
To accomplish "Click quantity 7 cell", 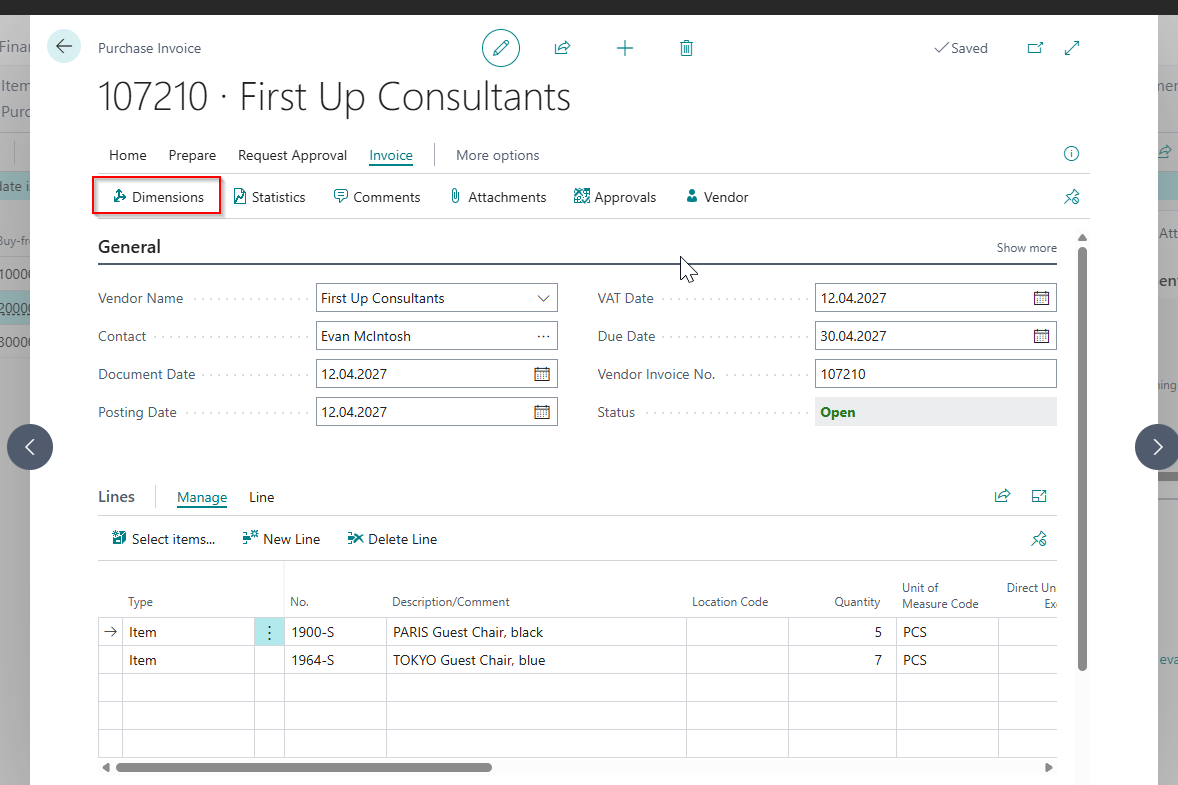I will [842, 660].
